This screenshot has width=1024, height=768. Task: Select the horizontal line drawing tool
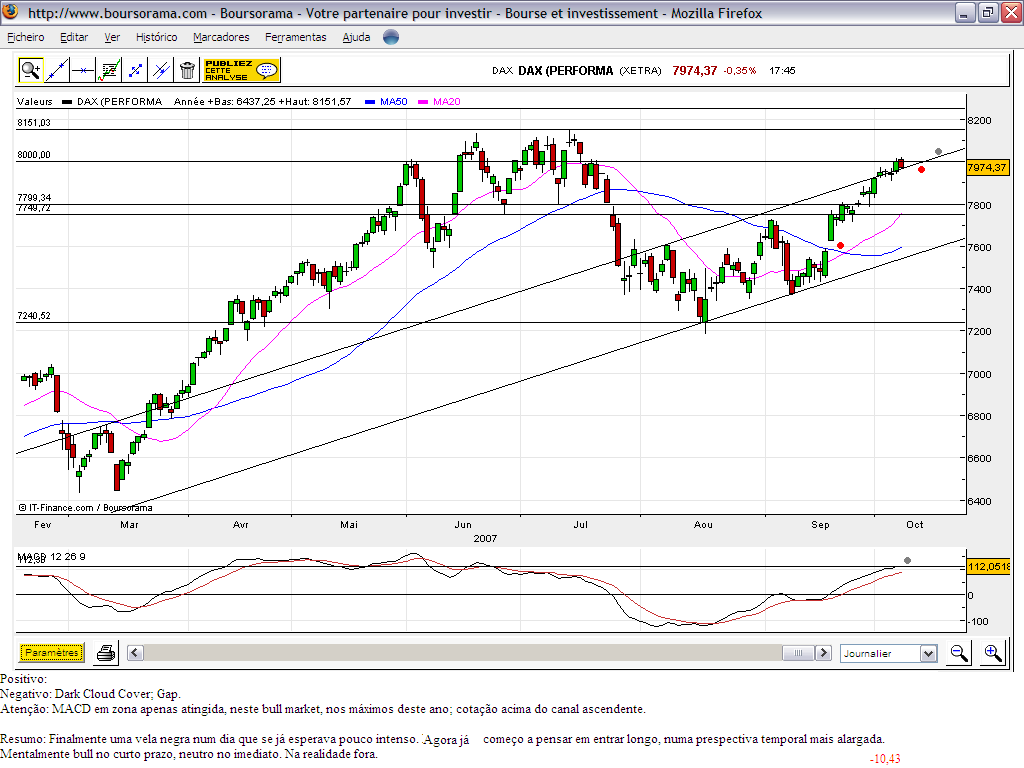pos(83,70)
